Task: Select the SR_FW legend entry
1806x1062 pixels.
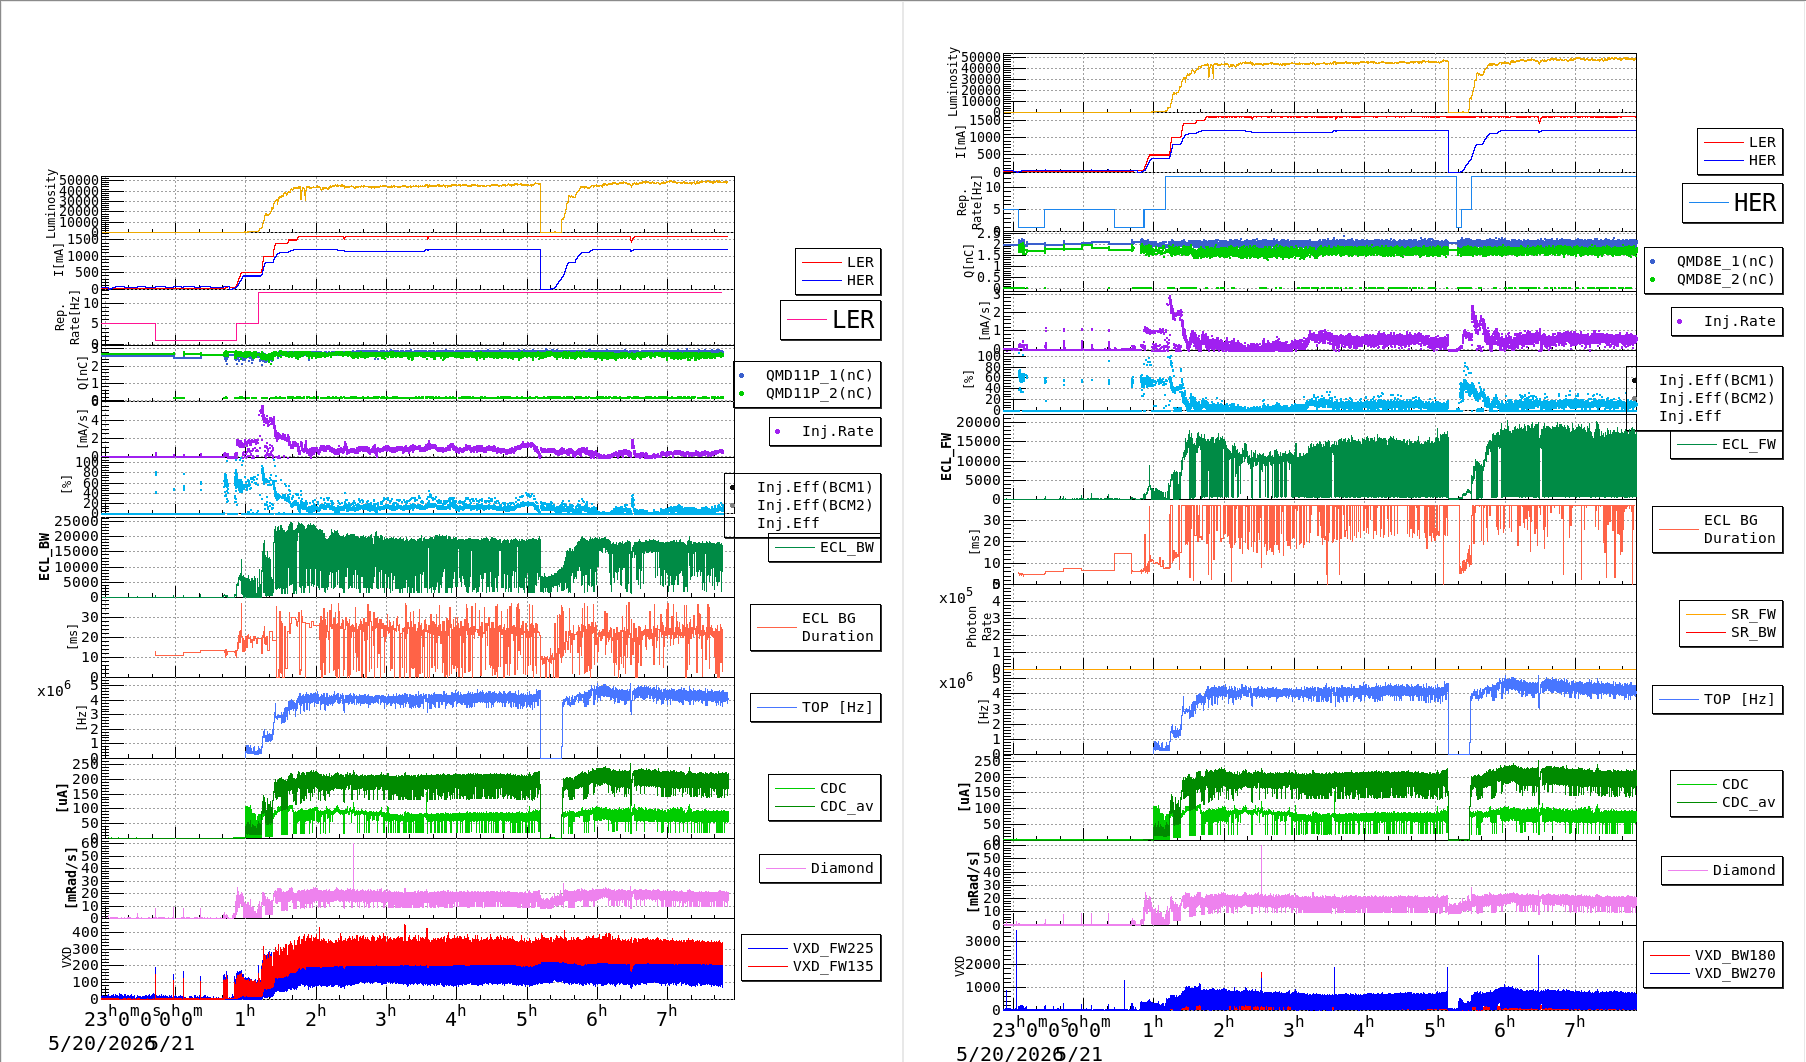Action: pyautogui.click(x=1731, y=614)
